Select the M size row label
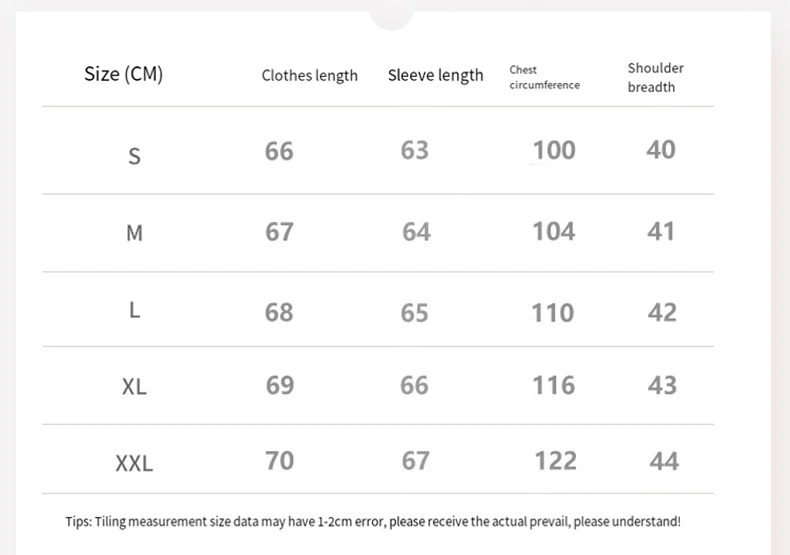790x555 pixels. [134, 233]
